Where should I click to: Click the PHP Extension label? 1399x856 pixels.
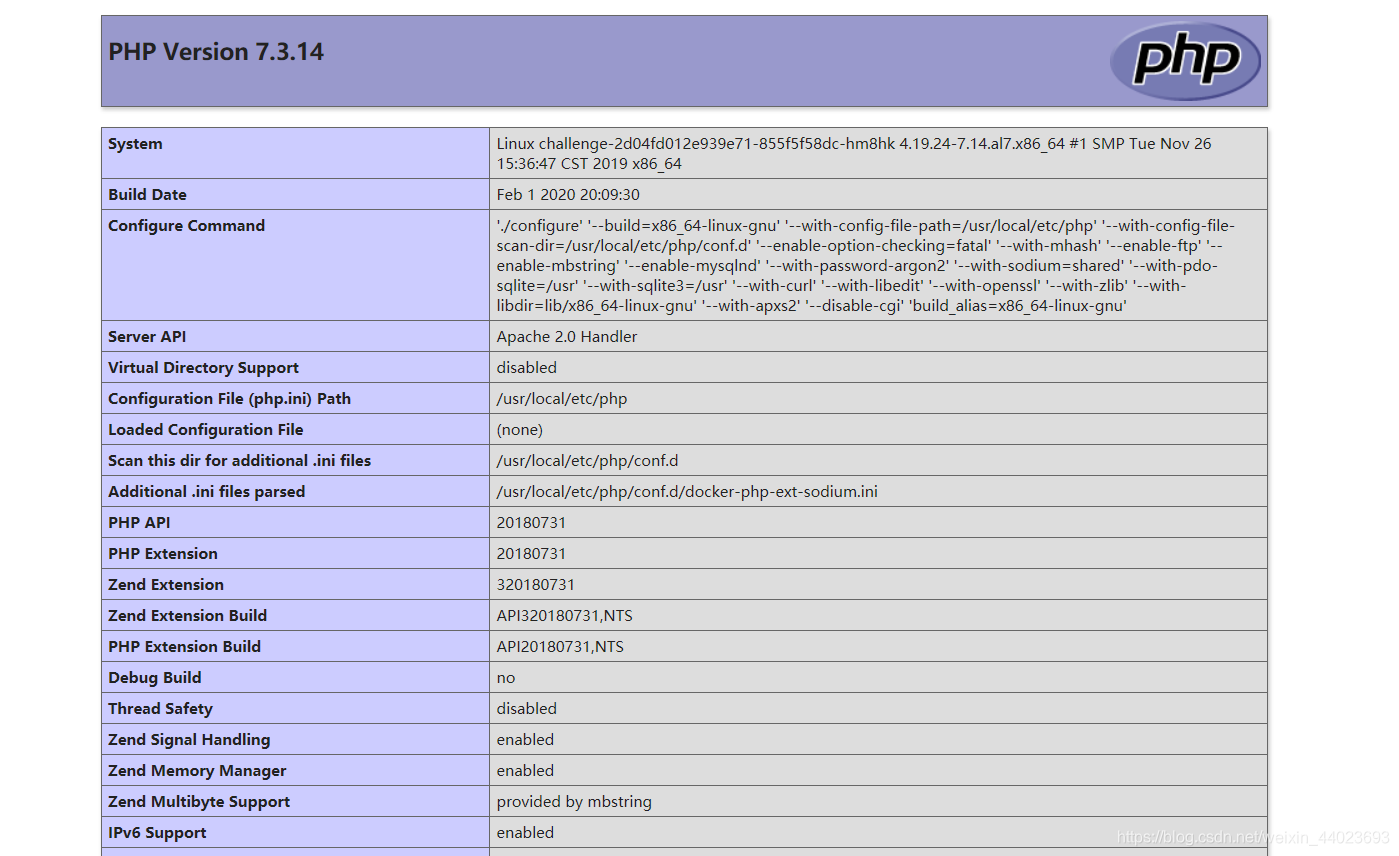tap(162, 554)
